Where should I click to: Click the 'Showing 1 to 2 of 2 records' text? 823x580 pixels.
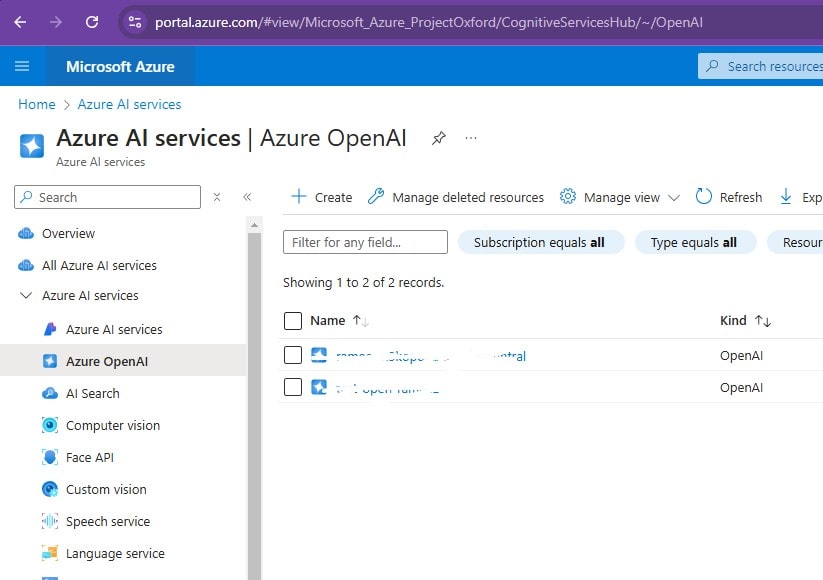pyautogui.click(x=363, y=282)
